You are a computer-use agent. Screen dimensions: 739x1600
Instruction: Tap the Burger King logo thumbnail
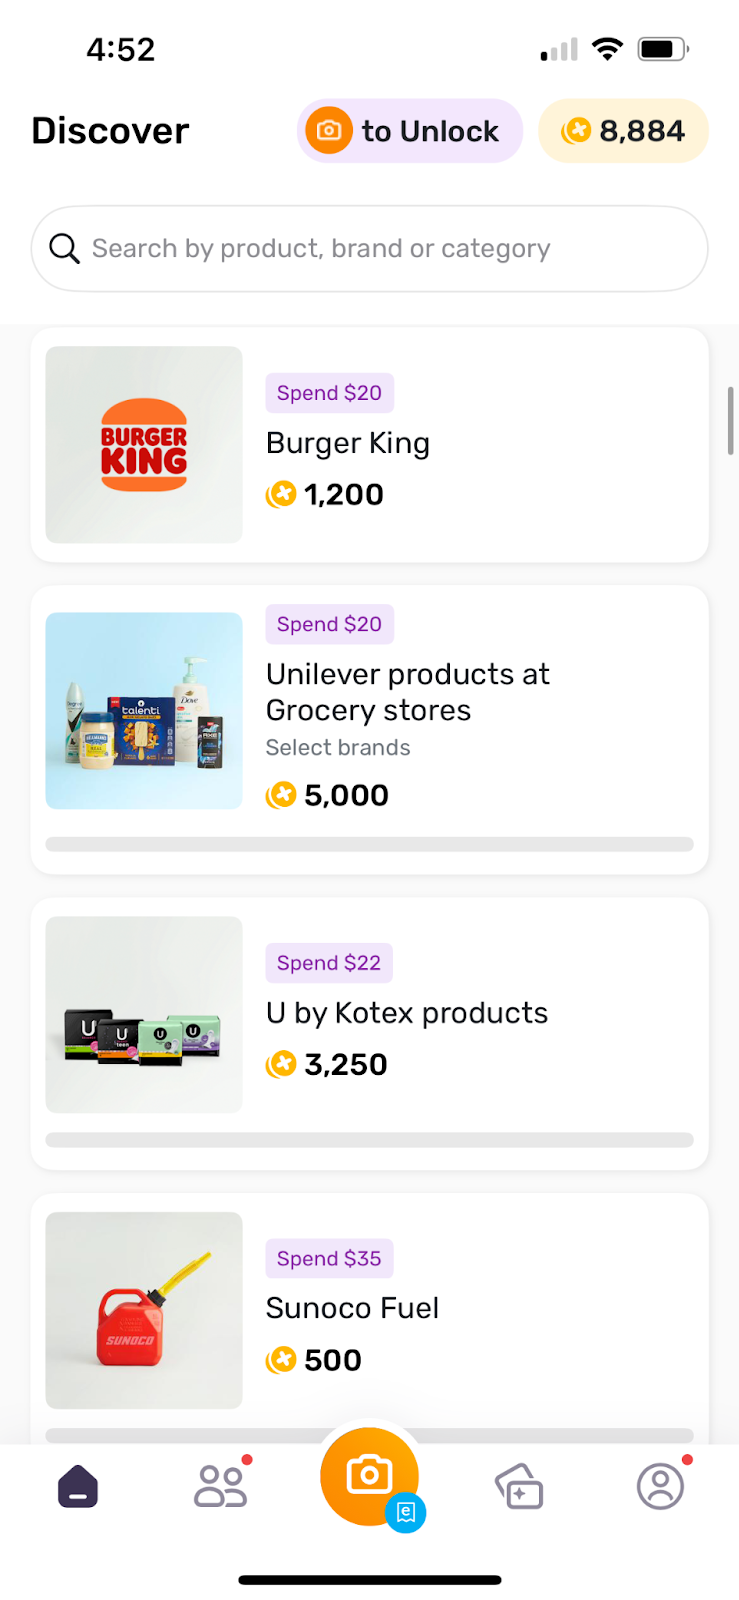coord(144,445)
